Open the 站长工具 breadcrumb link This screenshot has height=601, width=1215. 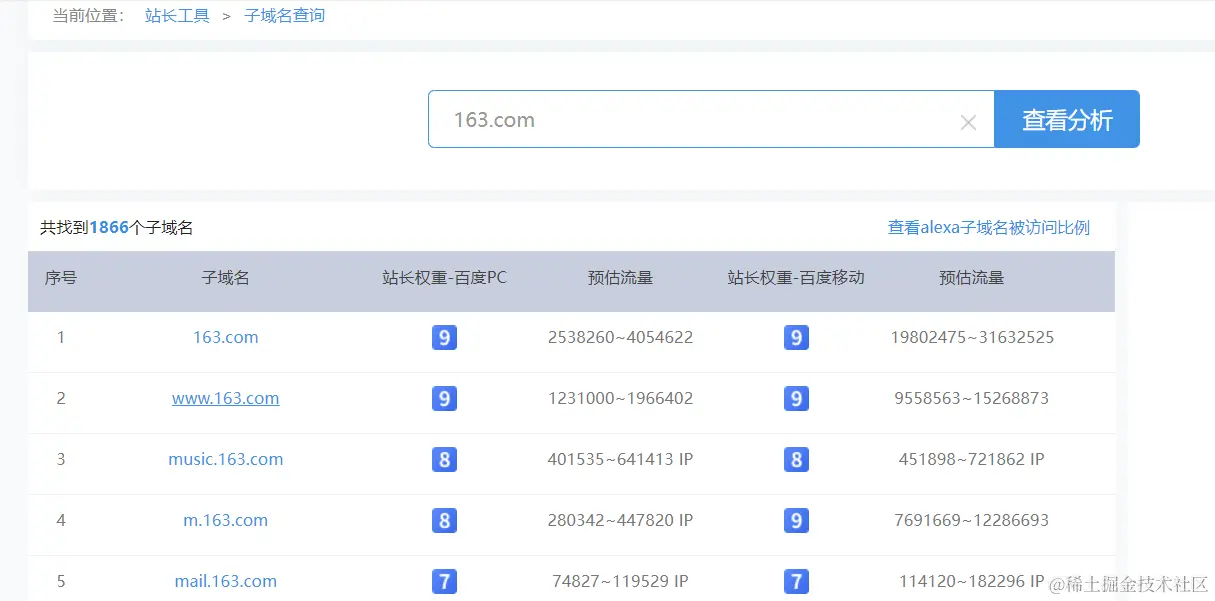click(177, 16)
